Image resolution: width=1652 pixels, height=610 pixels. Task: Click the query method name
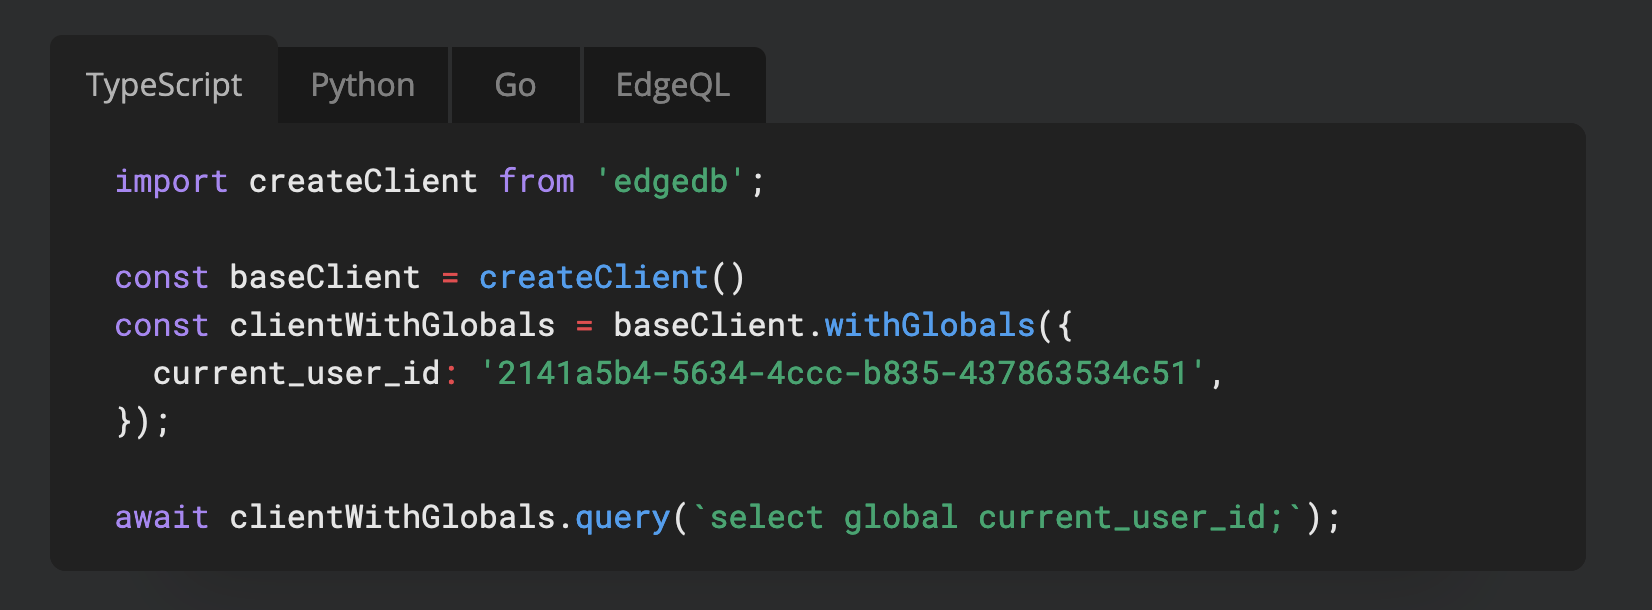(x=622, y=517)
